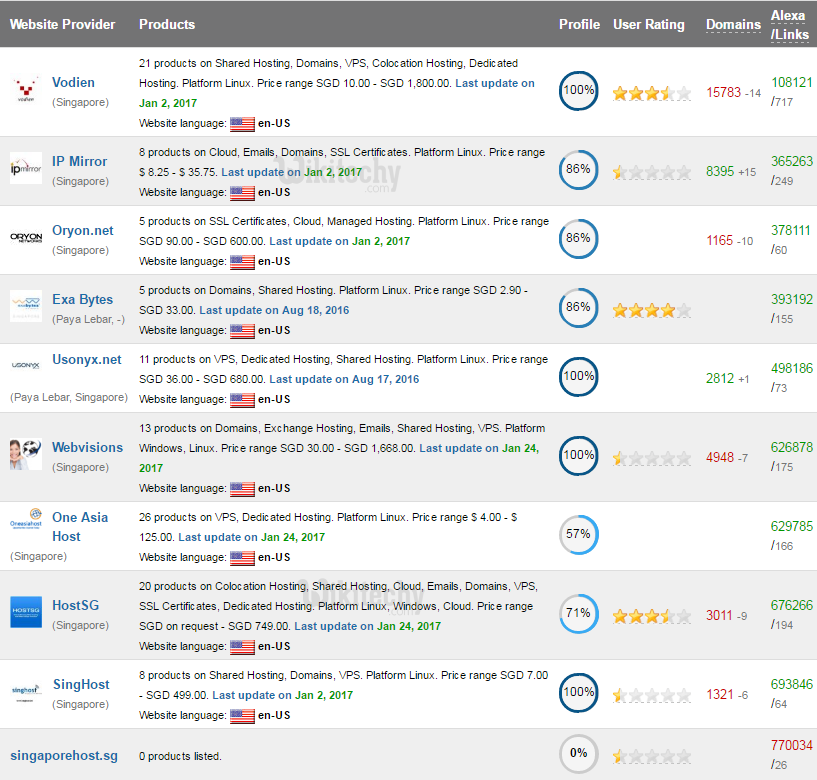Click the Webvisions logo
This screenshot has width=817, height=780.
pos(25,455)
